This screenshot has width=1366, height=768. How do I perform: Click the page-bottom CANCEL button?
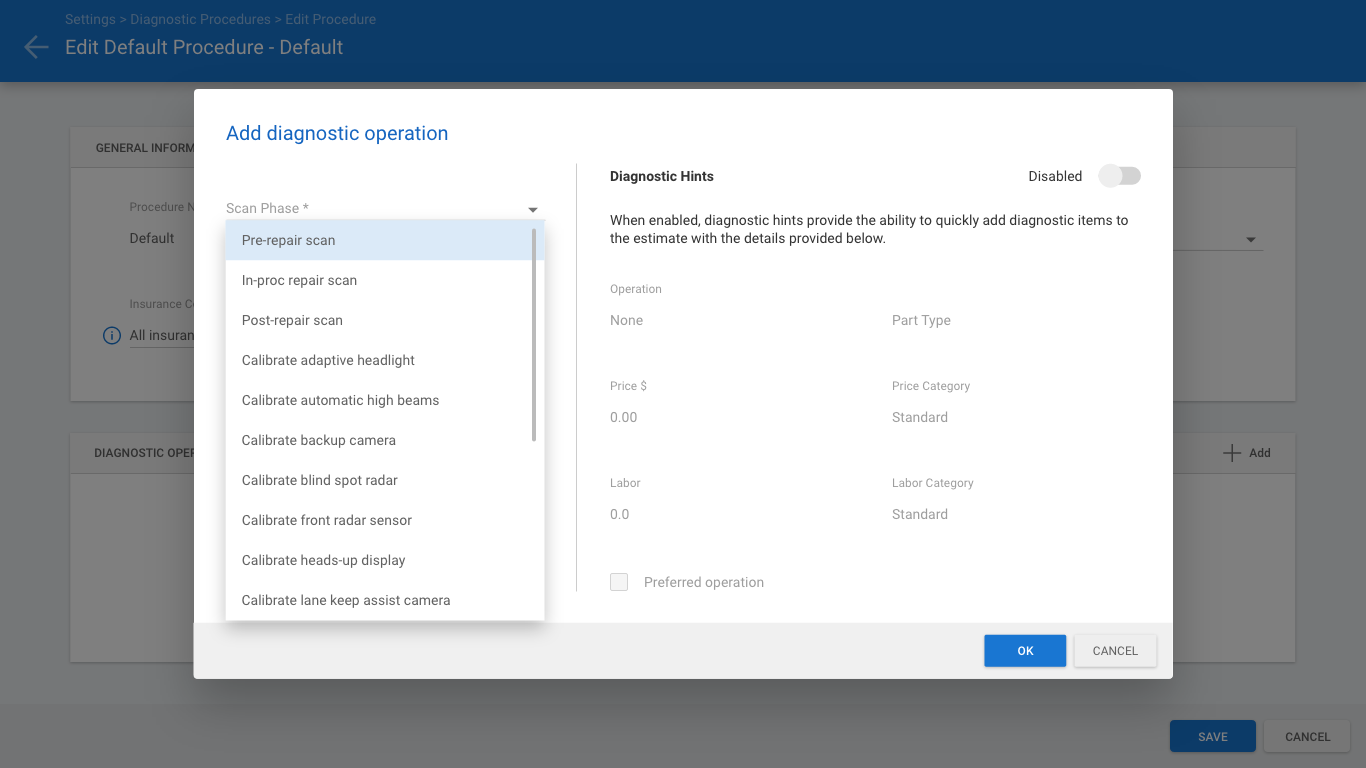tap(1308, 737)
